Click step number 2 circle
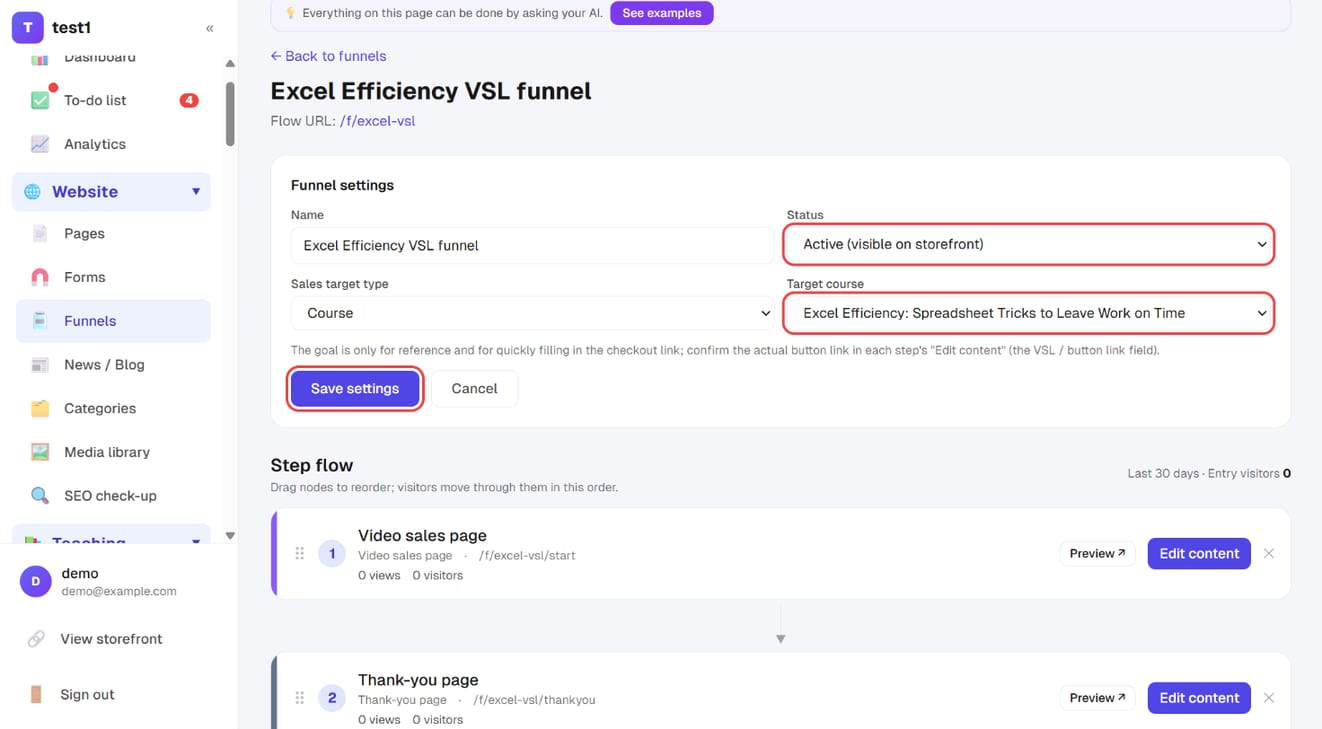1322x729 pixels. (x=332, y=698)
